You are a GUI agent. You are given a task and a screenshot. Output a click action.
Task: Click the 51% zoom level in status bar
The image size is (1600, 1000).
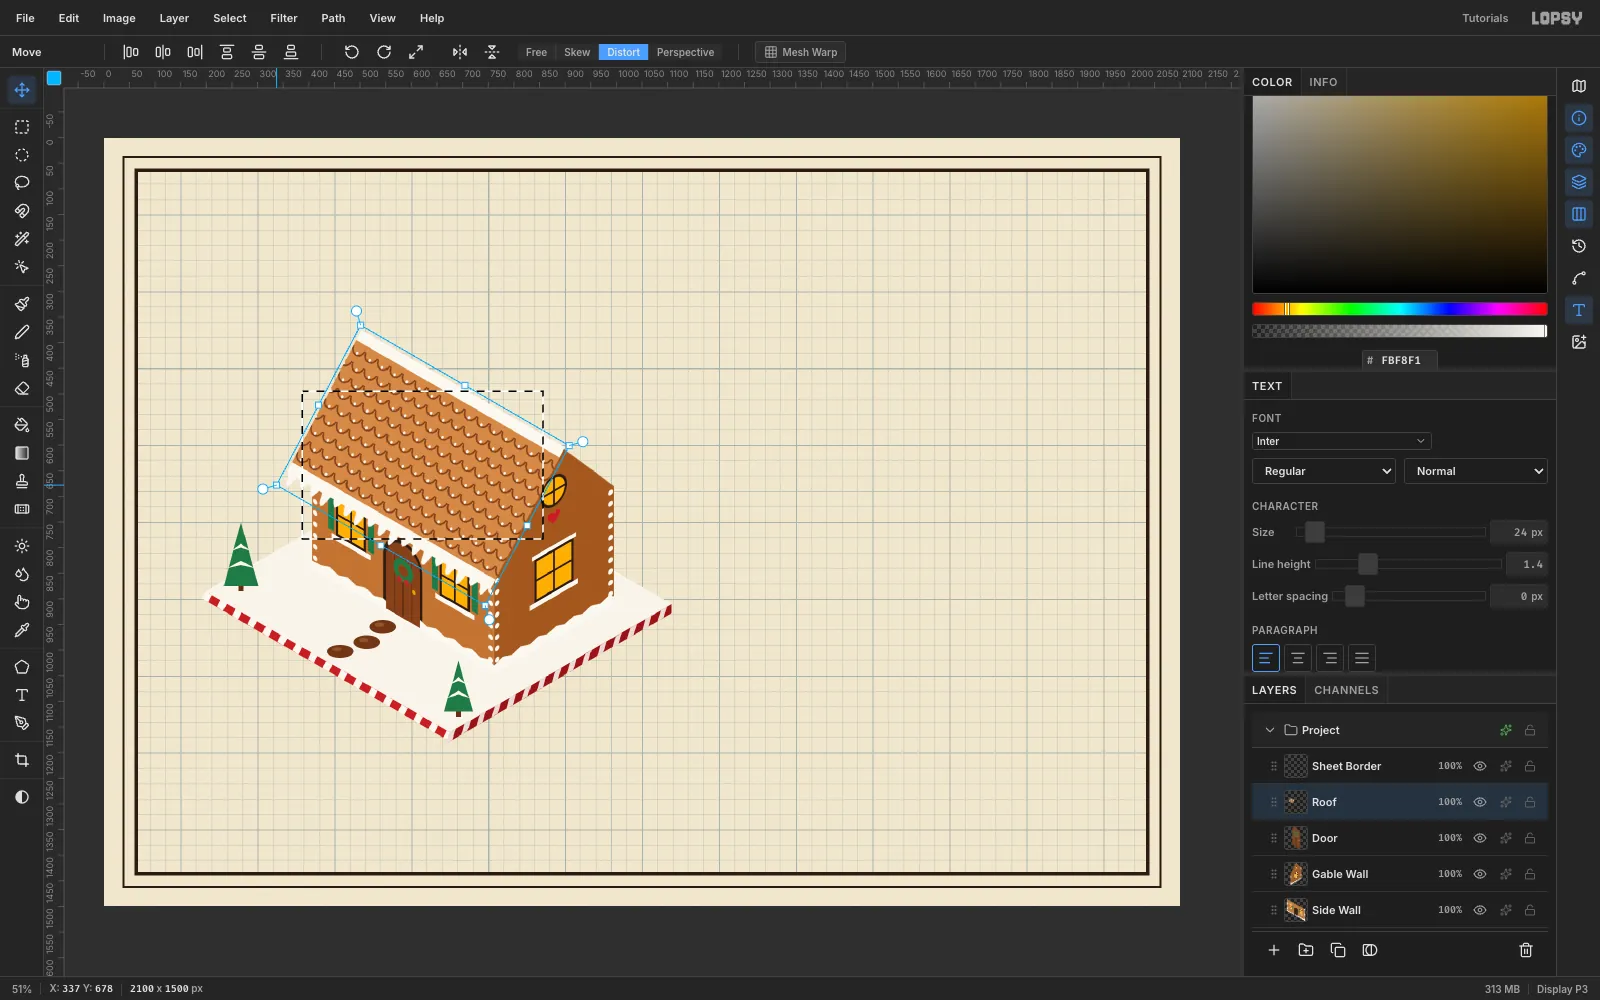point(22,989)
